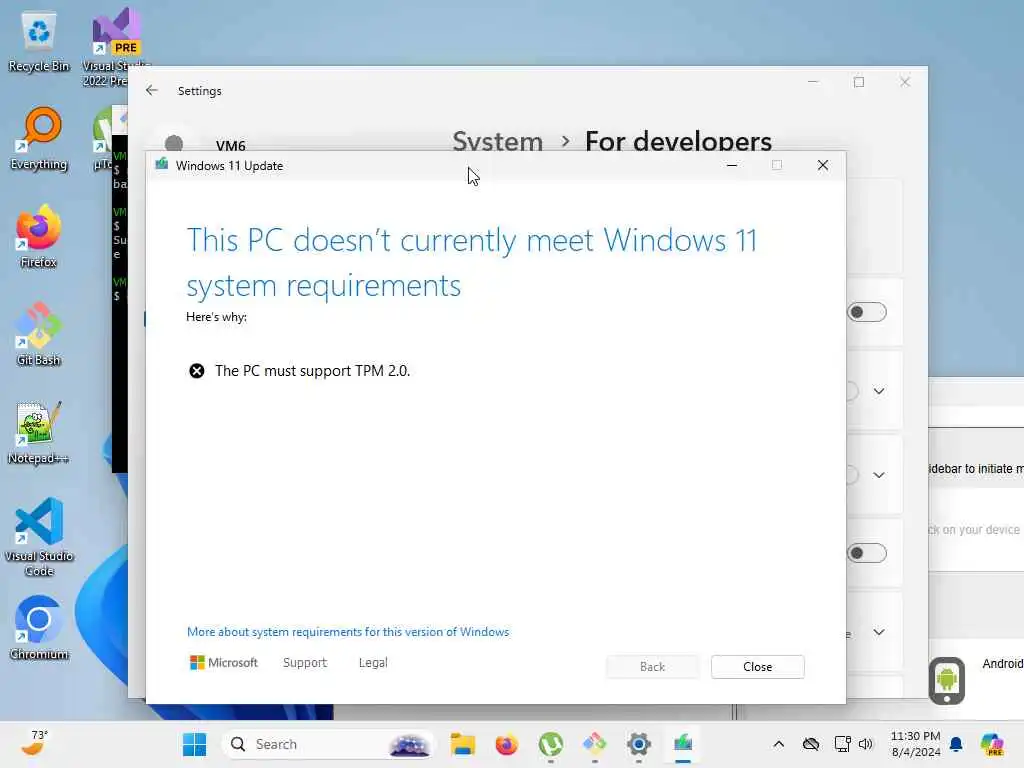Select the Firefox desktop shortcut

pos(39,237)
